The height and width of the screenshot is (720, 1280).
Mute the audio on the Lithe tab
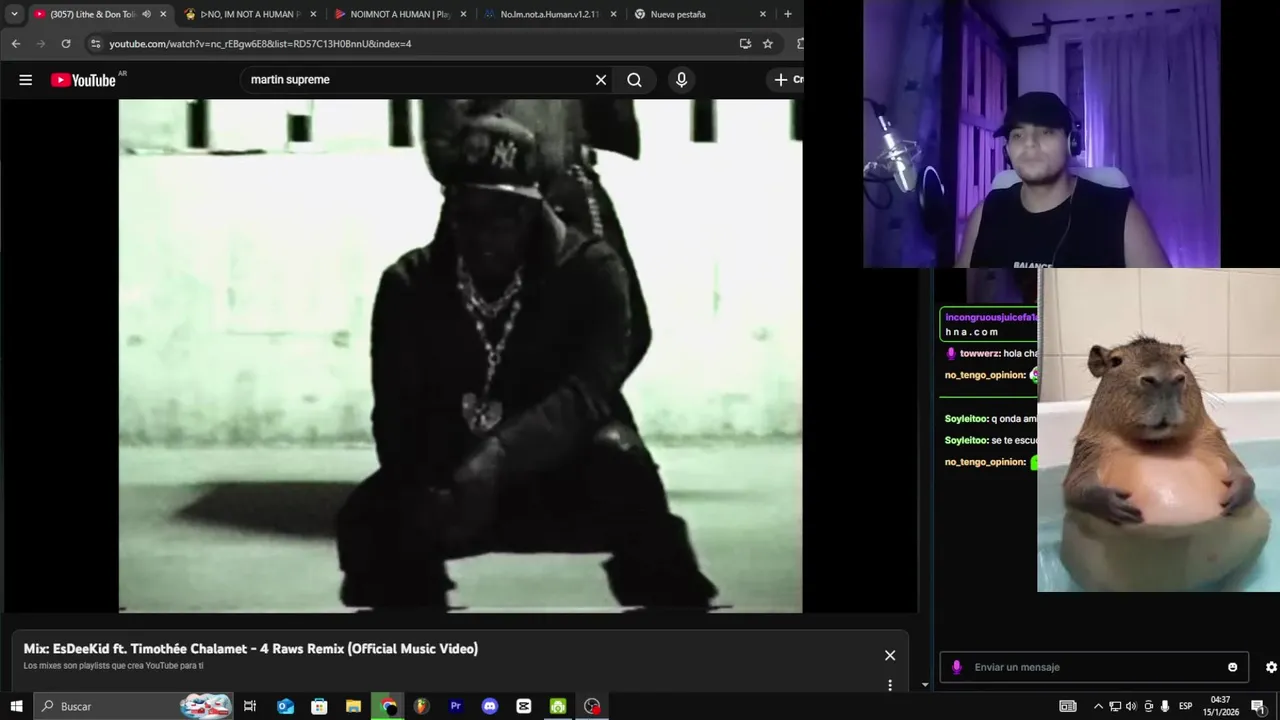click(146, 14)
